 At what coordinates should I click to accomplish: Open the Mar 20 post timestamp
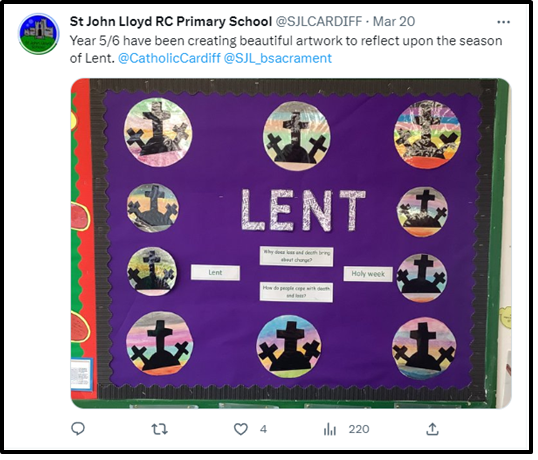coord(394,22)
